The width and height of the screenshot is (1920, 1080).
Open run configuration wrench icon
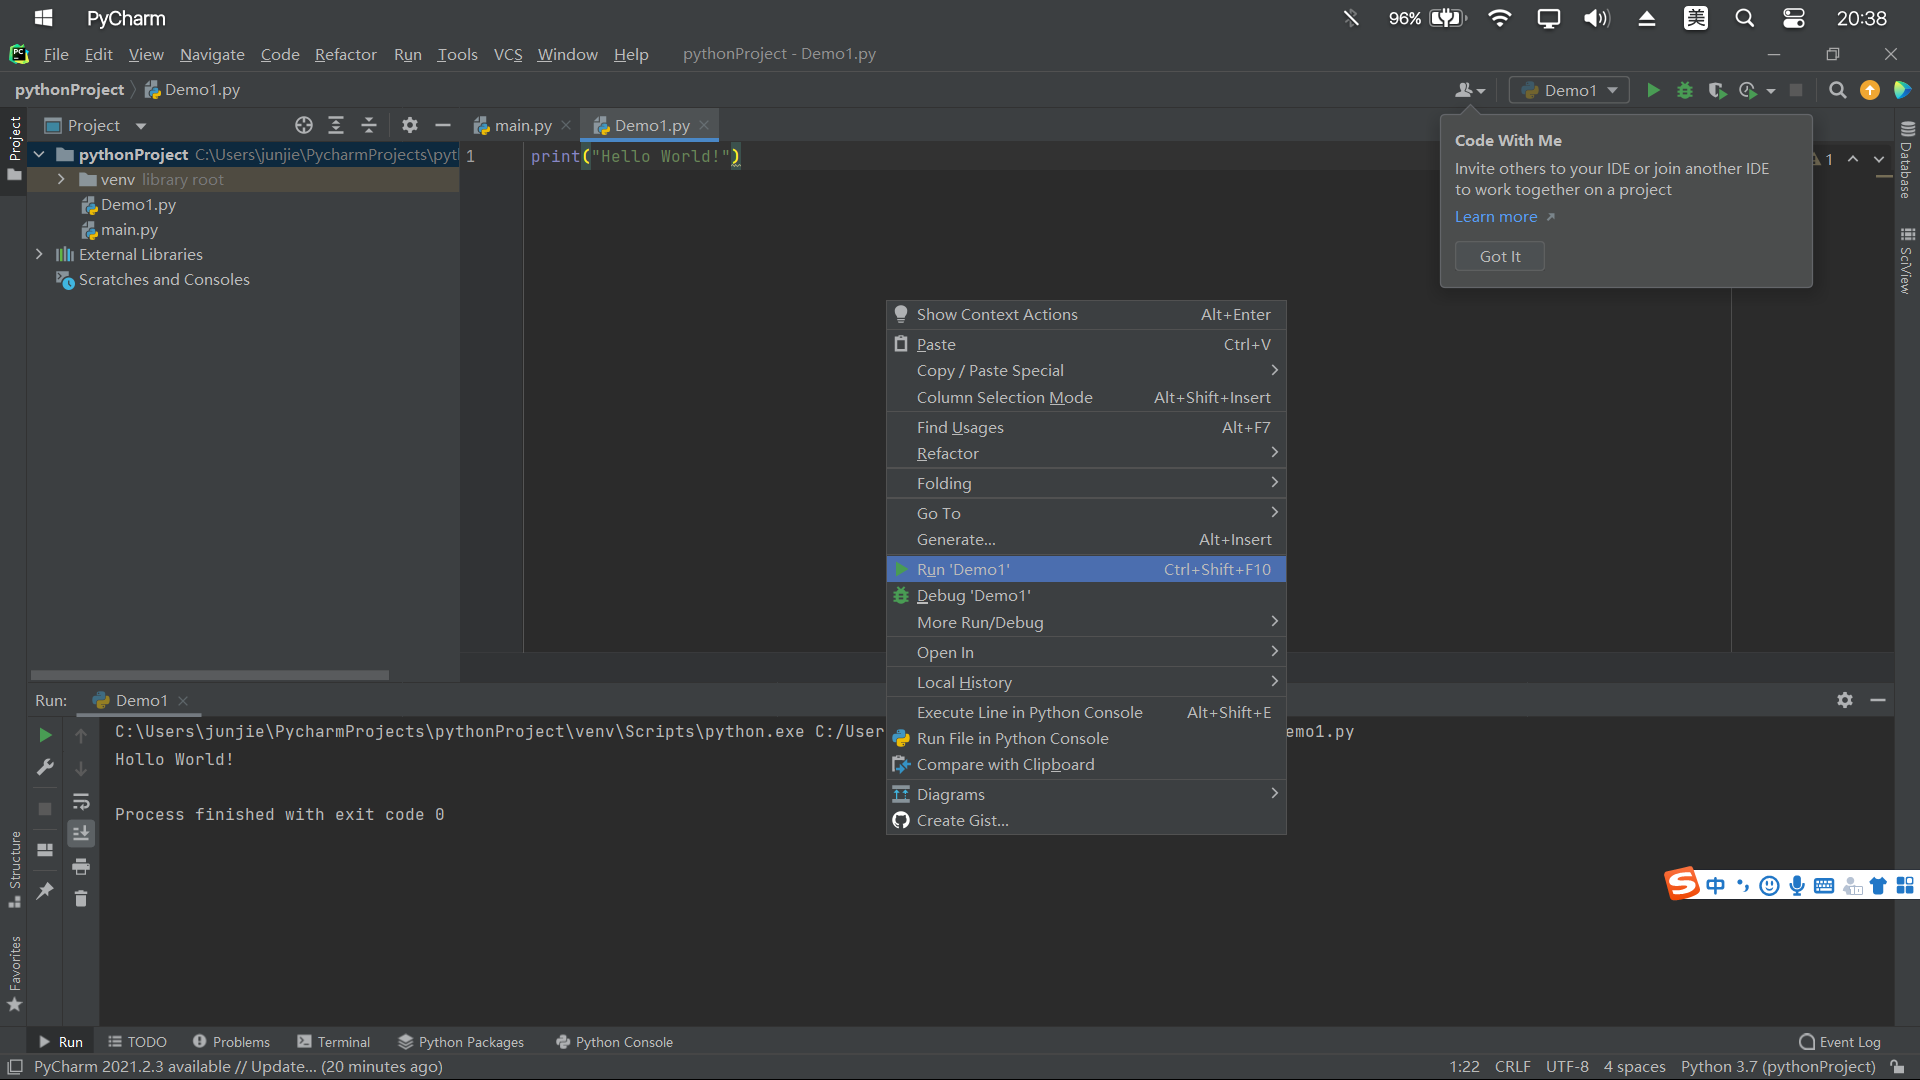pyautogui.click(x=45, y=768)
